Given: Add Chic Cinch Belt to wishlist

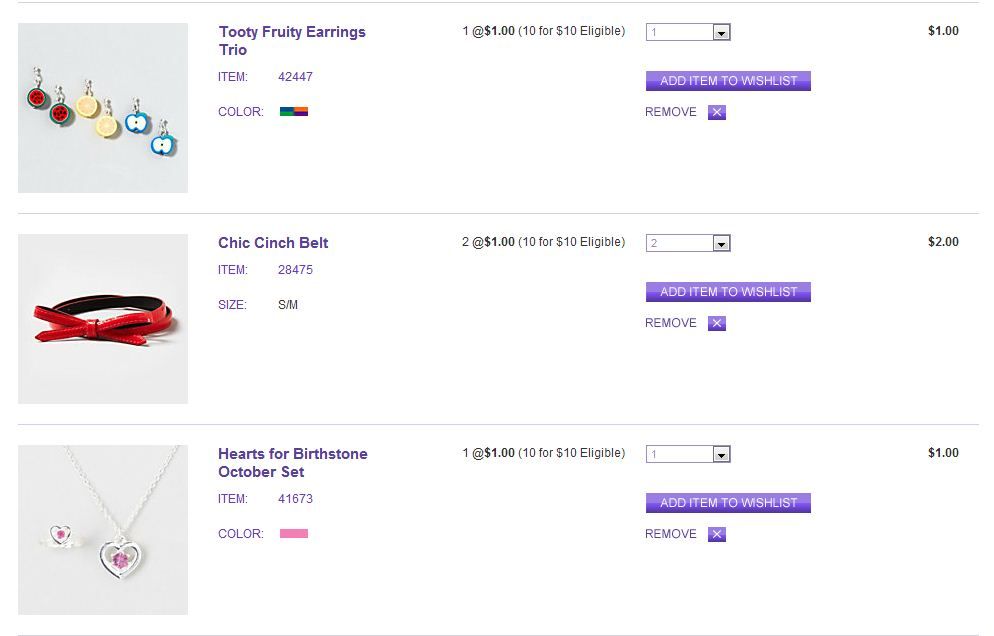Looking at the screenshot, I should (x=728, y=292).
